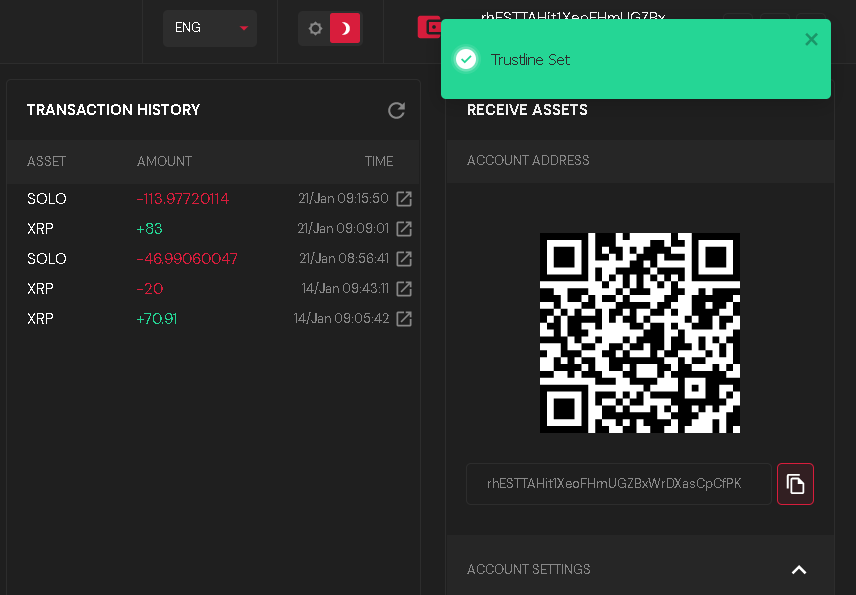Click SOLO asset in the 08:56:41 row
The height and width of the screenshot is (595, 856).
point(46,259)
